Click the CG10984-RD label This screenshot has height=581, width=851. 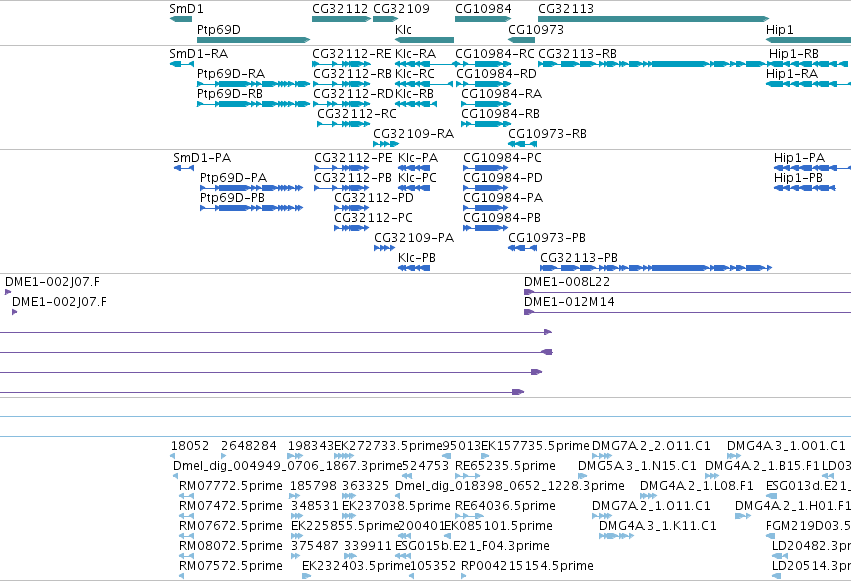click(496, 74)
